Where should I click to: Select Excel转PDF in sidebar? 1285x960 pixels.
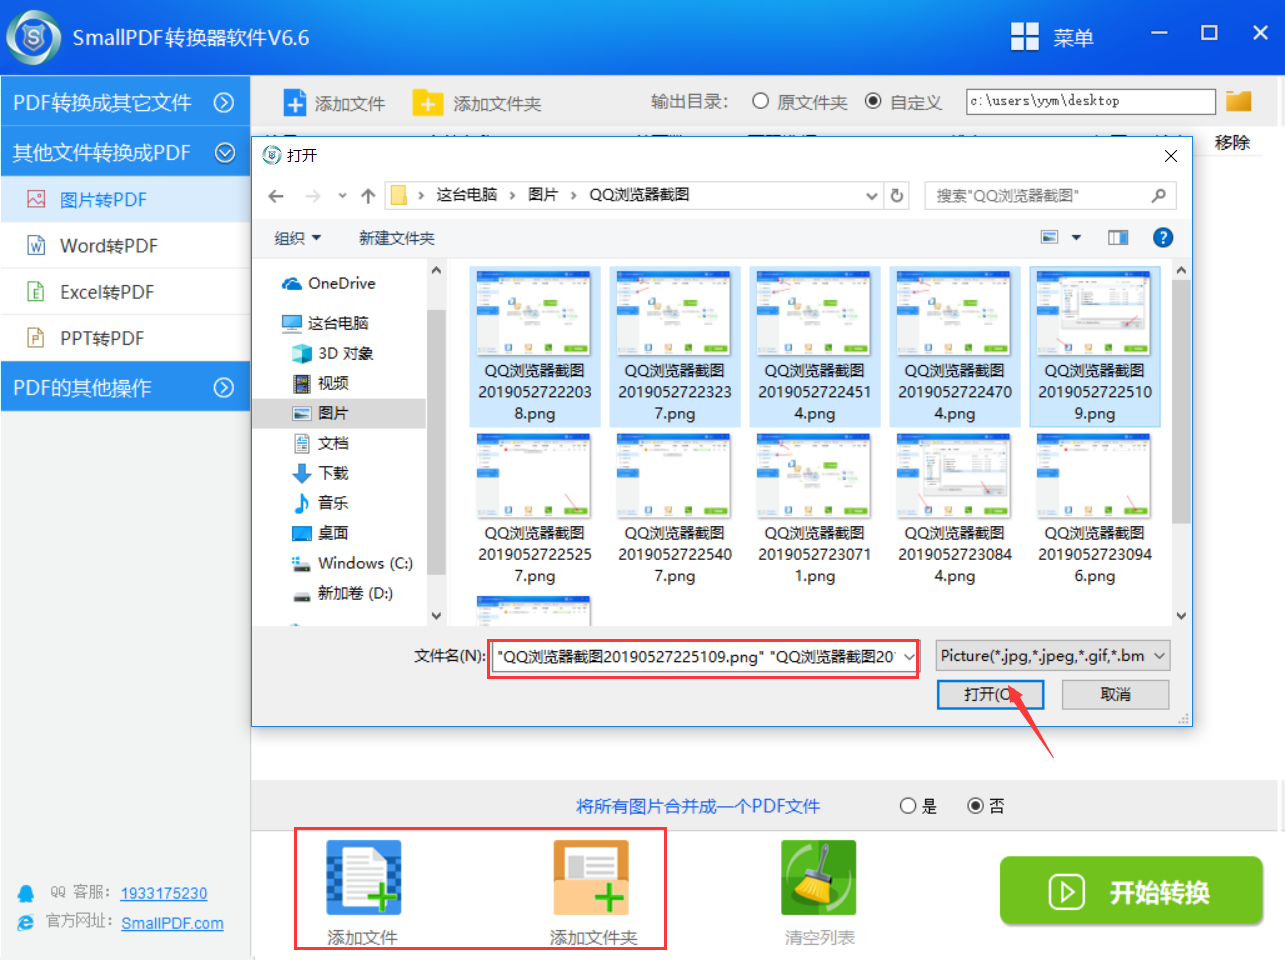(125, 292)
